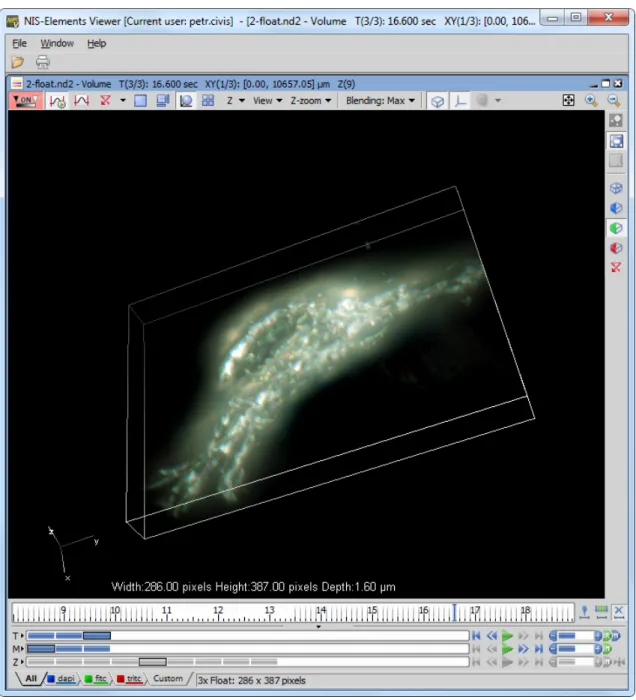Click the blue time marker on ruler
This screenshot has height=700, width=636.
point(454,612)
